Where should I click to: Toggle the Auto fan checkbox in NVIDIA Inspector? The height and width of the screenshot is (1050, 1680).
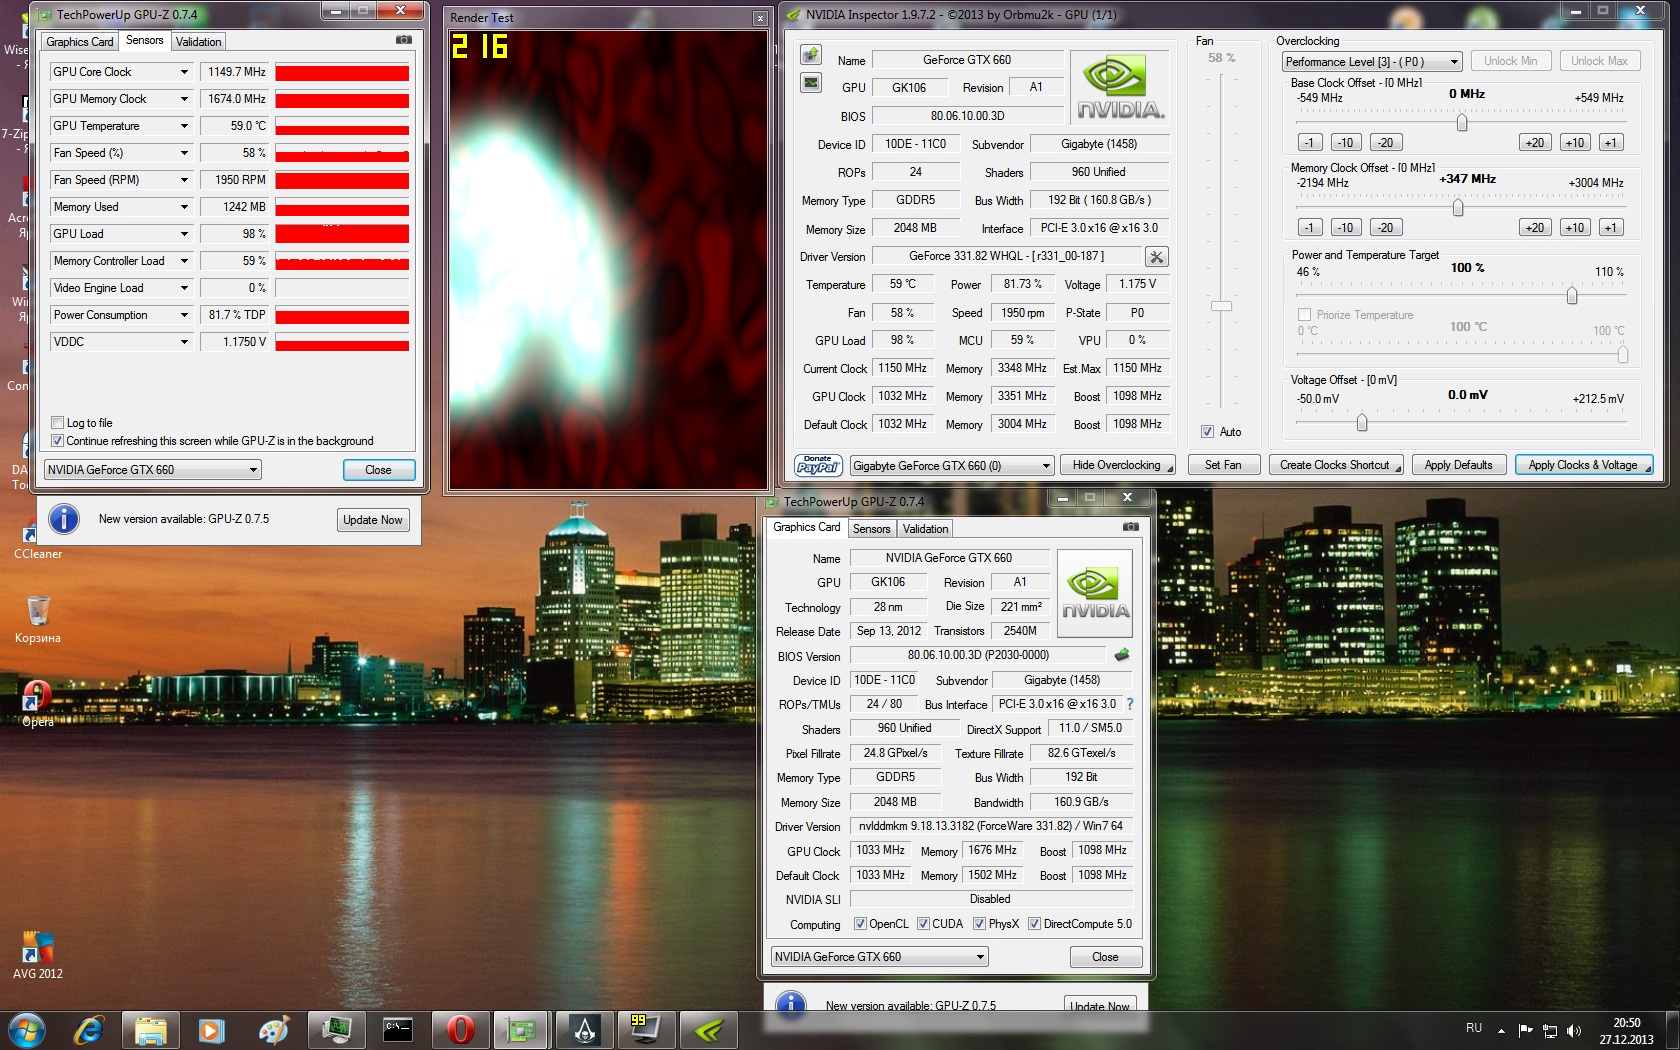pos(1207,432)
